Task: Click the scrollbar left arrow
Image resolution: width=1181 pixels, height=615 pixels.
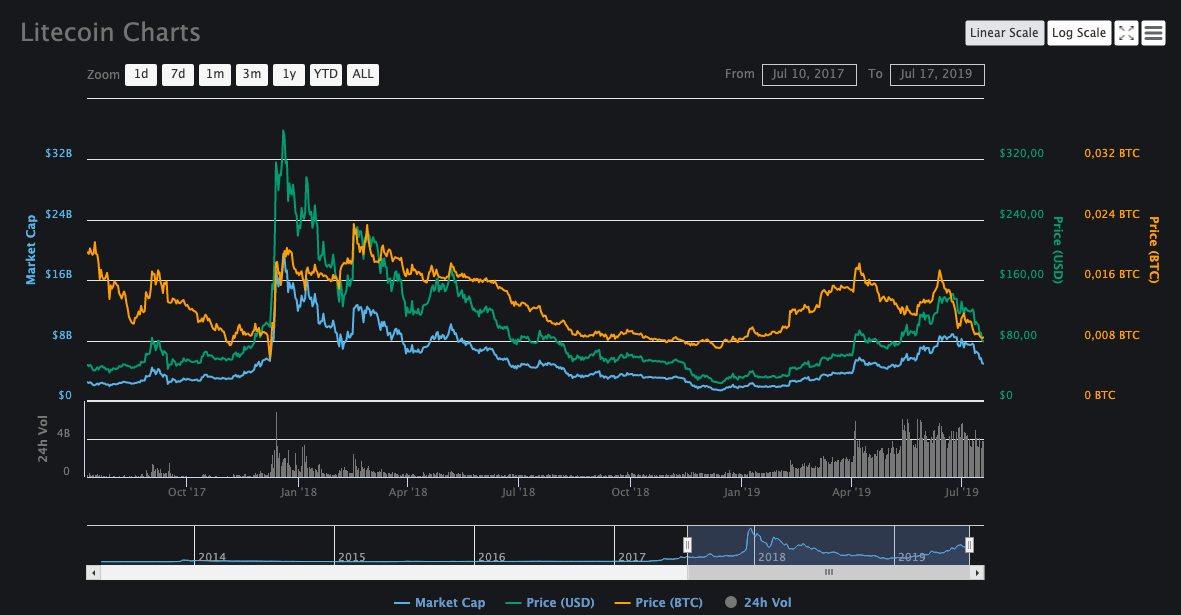Action: [94, 573]
